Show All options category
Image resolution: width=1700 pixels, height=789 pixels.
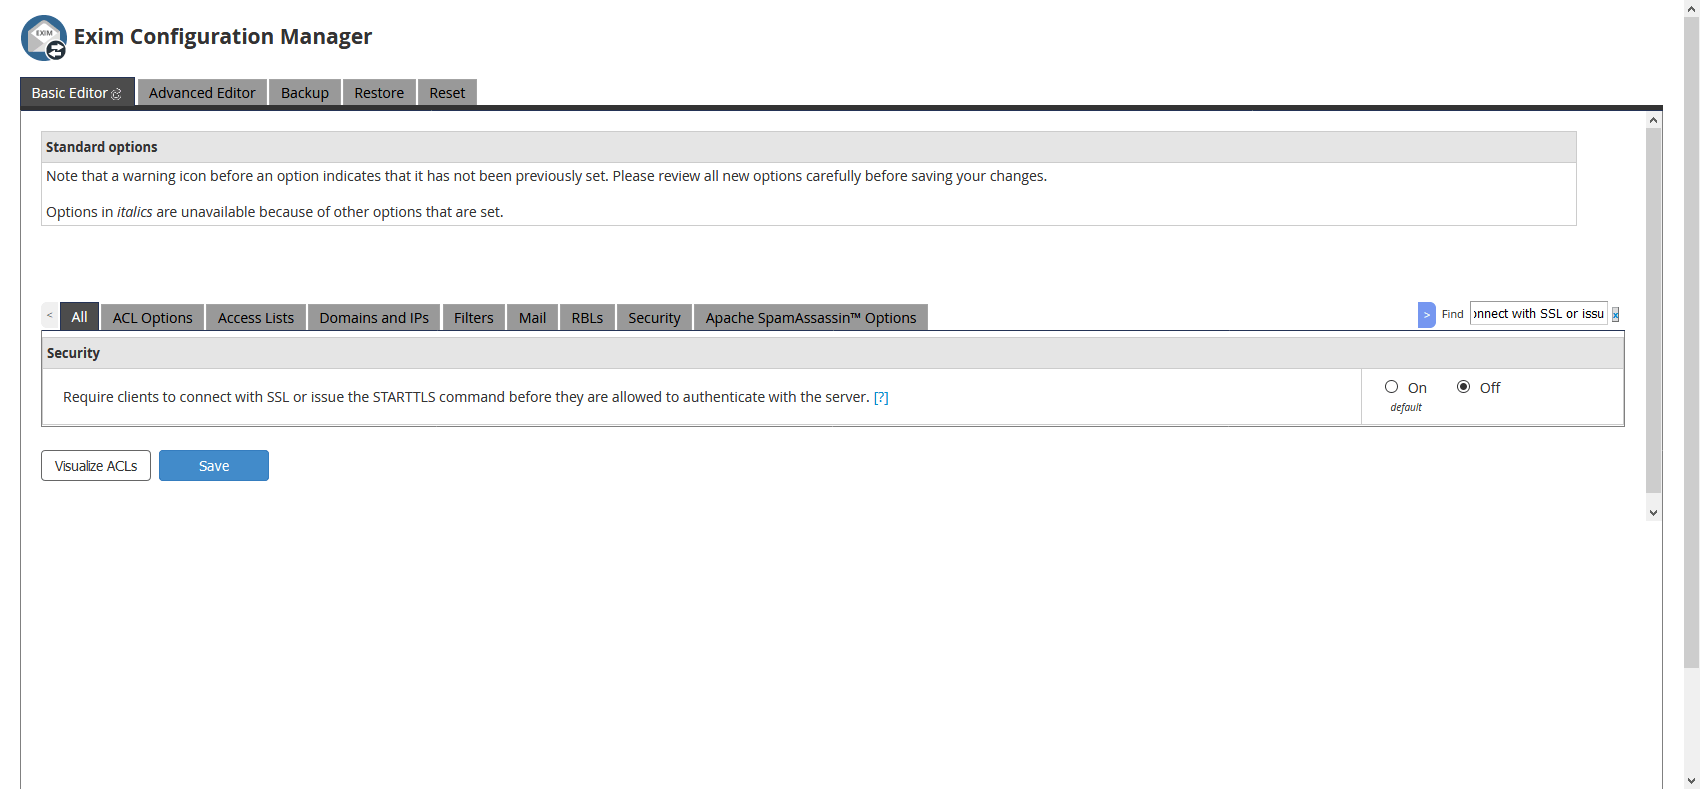pos(79,316)
